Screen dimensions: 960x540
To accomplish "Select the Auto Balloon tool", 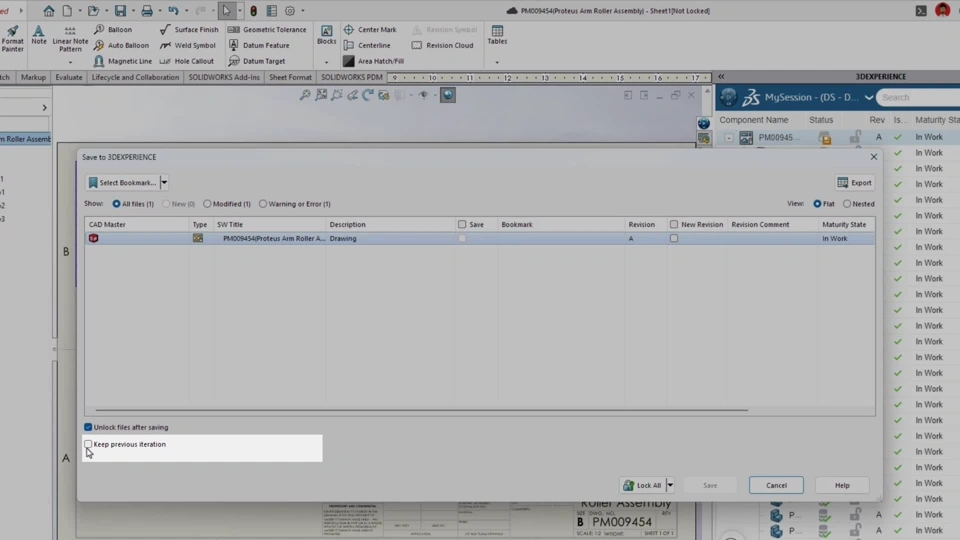I will [121, 45].
